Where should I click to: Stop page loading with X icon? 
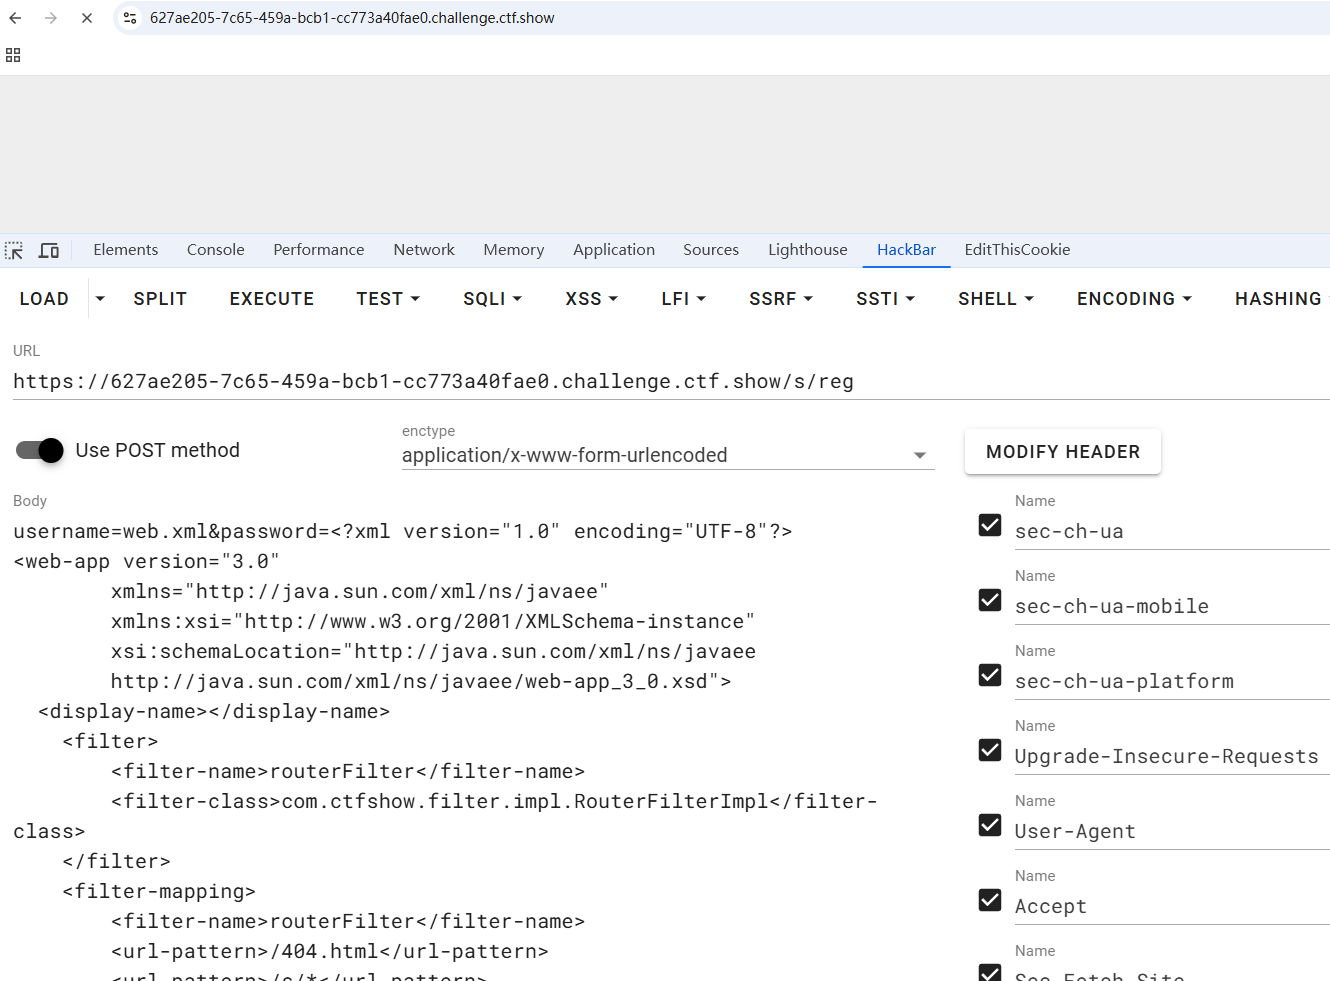click(87, 18)
